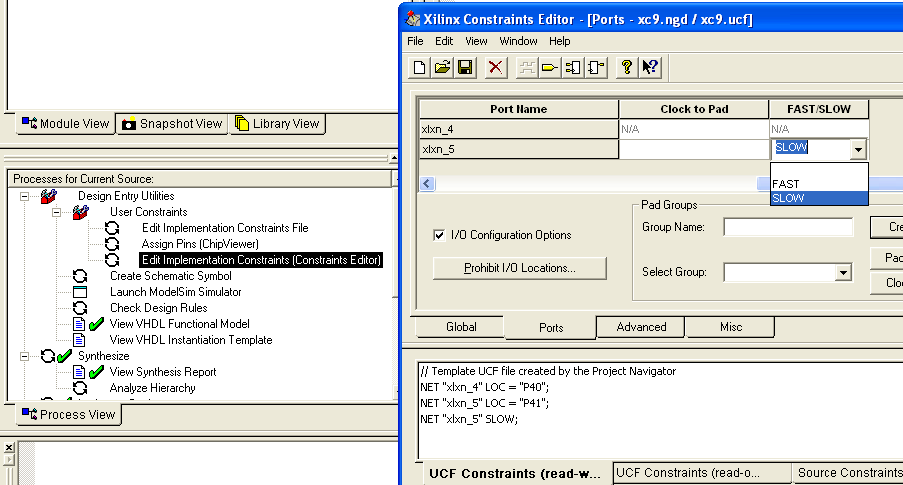This screenshot has height=485, width=903.
Task: Select the Ports tab
Action: [x=551, y=328]
